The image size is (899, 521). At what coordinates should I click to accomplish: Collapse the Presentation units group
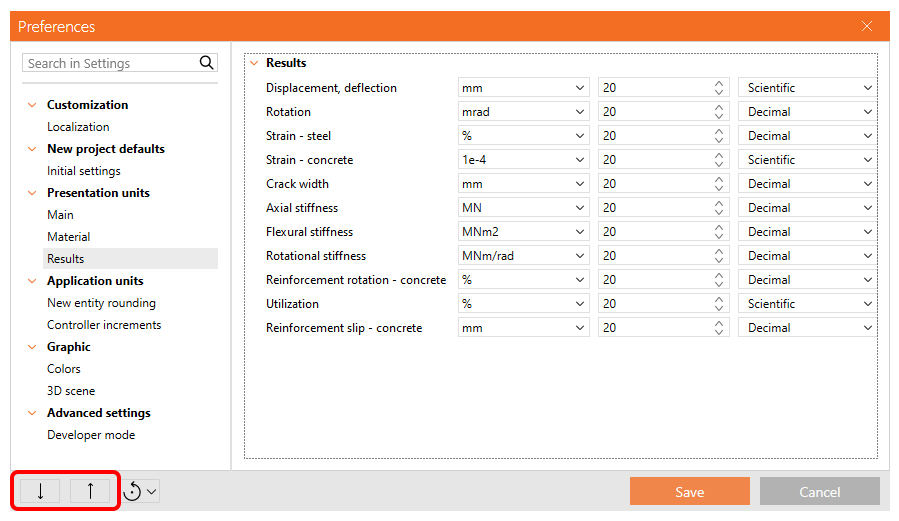coord(32,193)
